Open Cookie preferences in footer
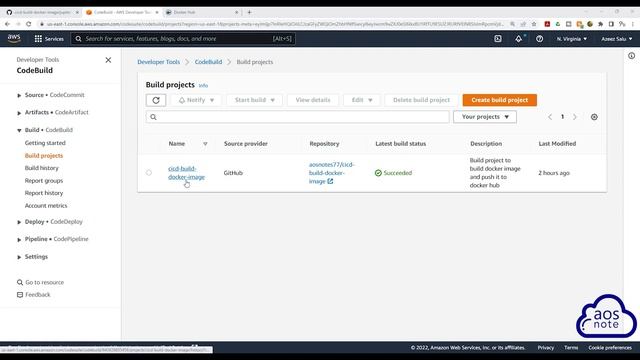The height and width of the screenshot is (360, 640). (610, 348)
